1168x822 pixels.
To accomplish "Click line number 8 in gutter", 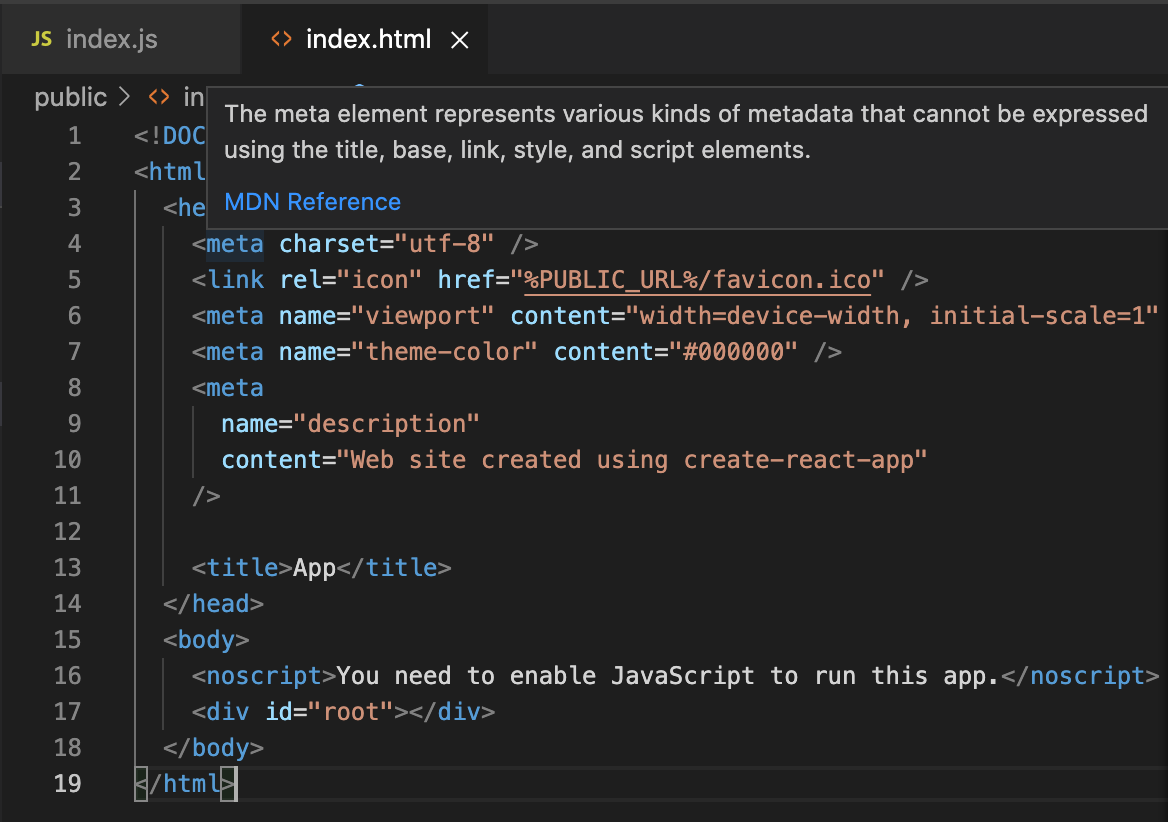I will [x=74, y=387].
